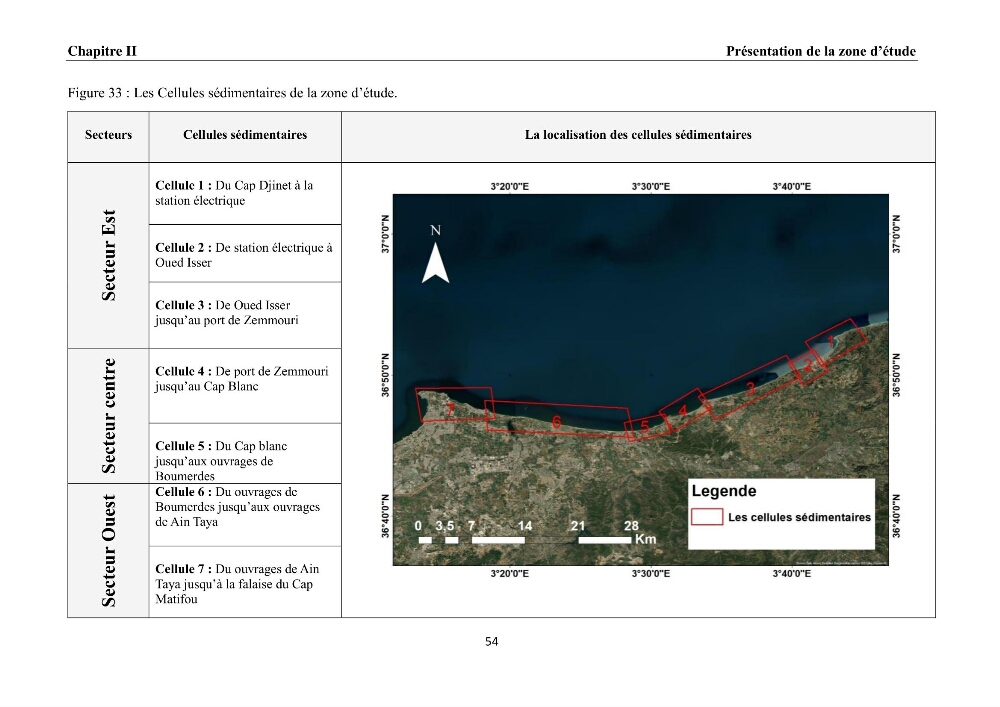Image resolution: width=1000 pixels, height=707 pixels.
Task: Click the 'Cellule 2' description cell
Action: coord(245,254)
